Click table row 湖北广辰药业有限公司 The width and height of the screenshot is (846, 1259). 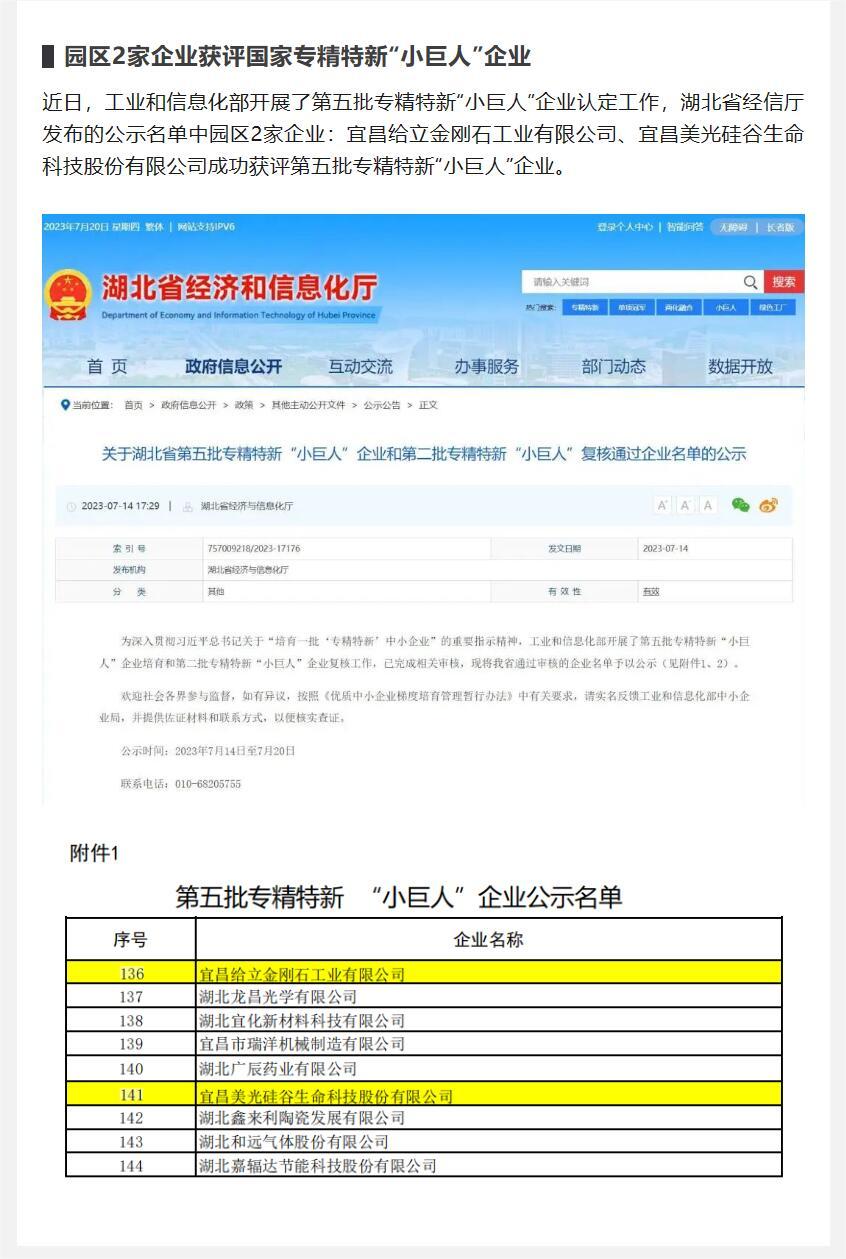(x=423, y=1069)
